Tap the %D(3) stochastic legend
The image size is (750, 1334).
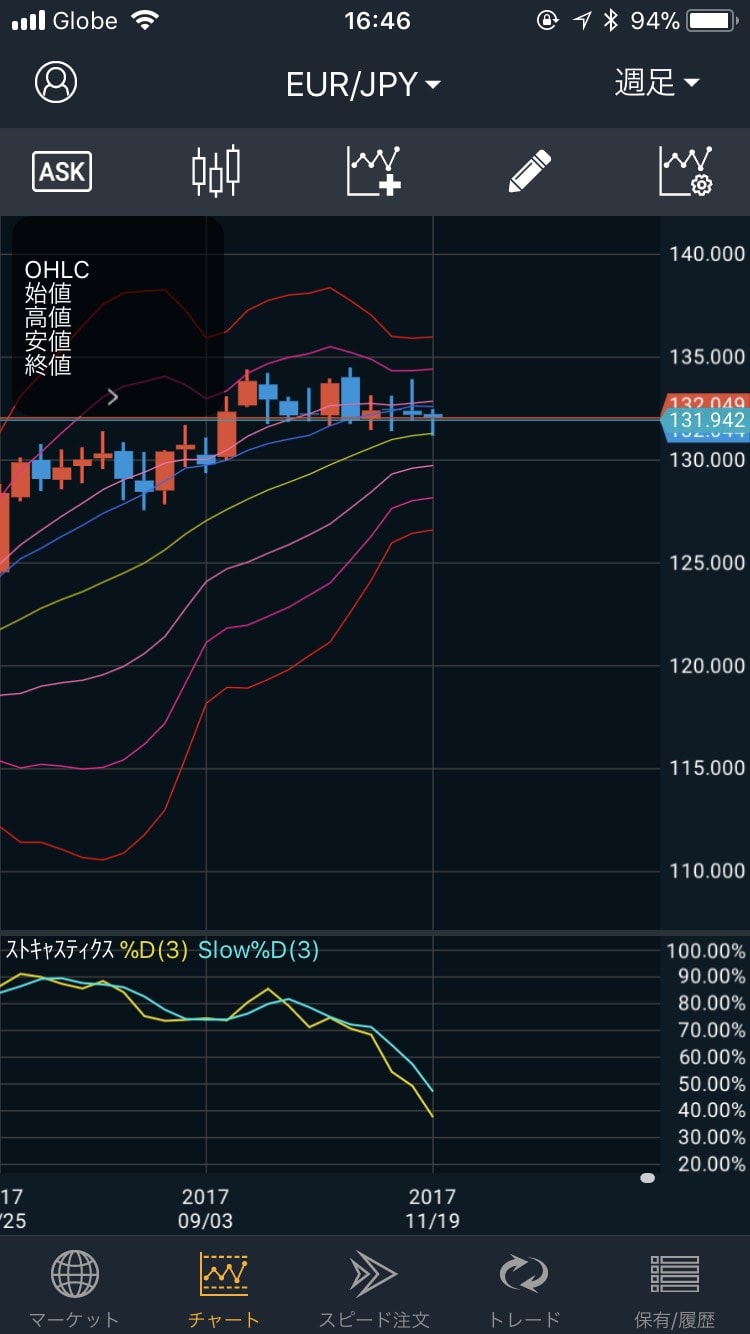click(154, 951)
